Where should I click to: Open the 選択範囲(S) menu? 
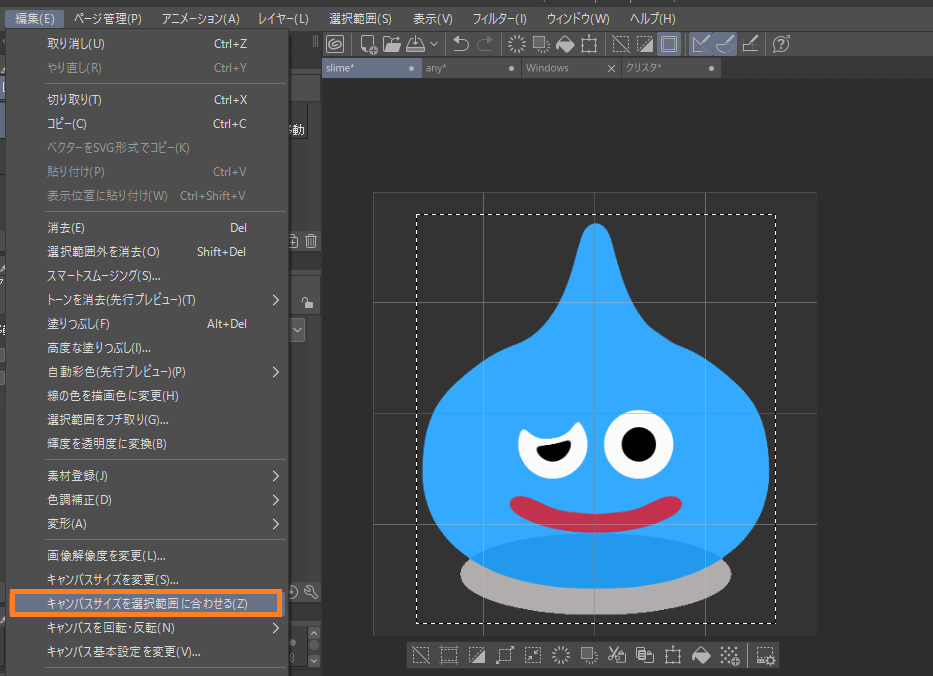coord(360,18)
